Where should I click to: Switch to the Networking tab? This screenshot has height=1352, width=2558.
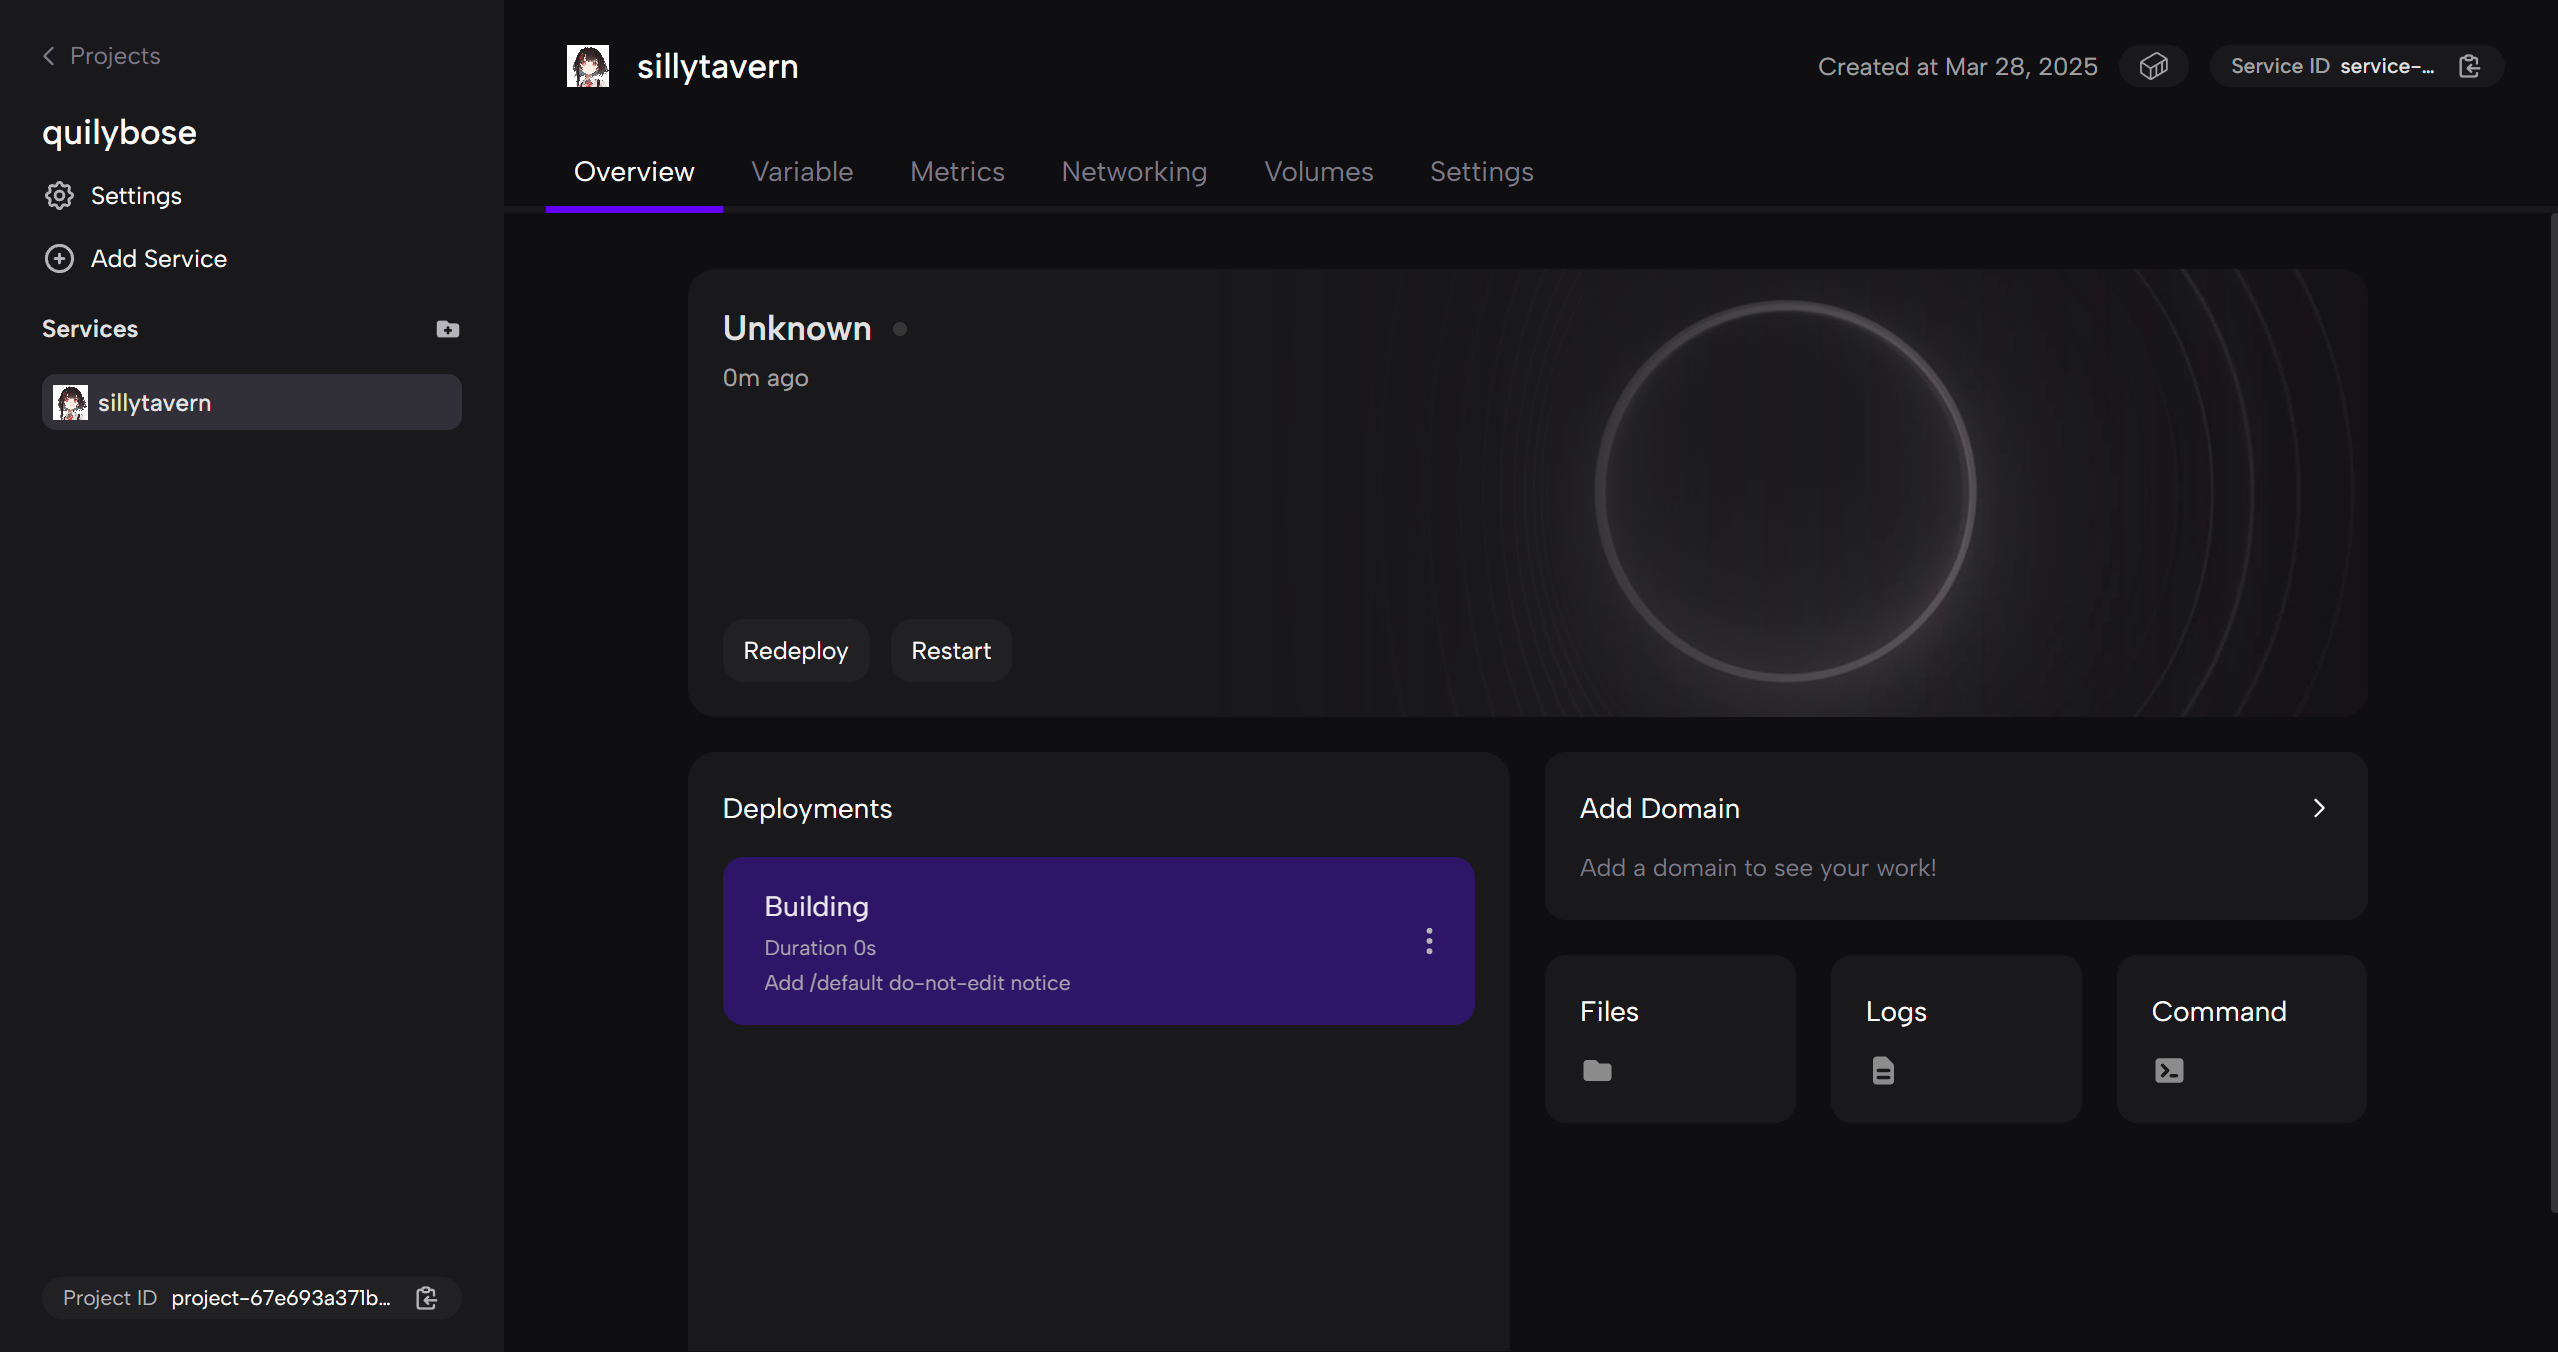(1134, 172)
